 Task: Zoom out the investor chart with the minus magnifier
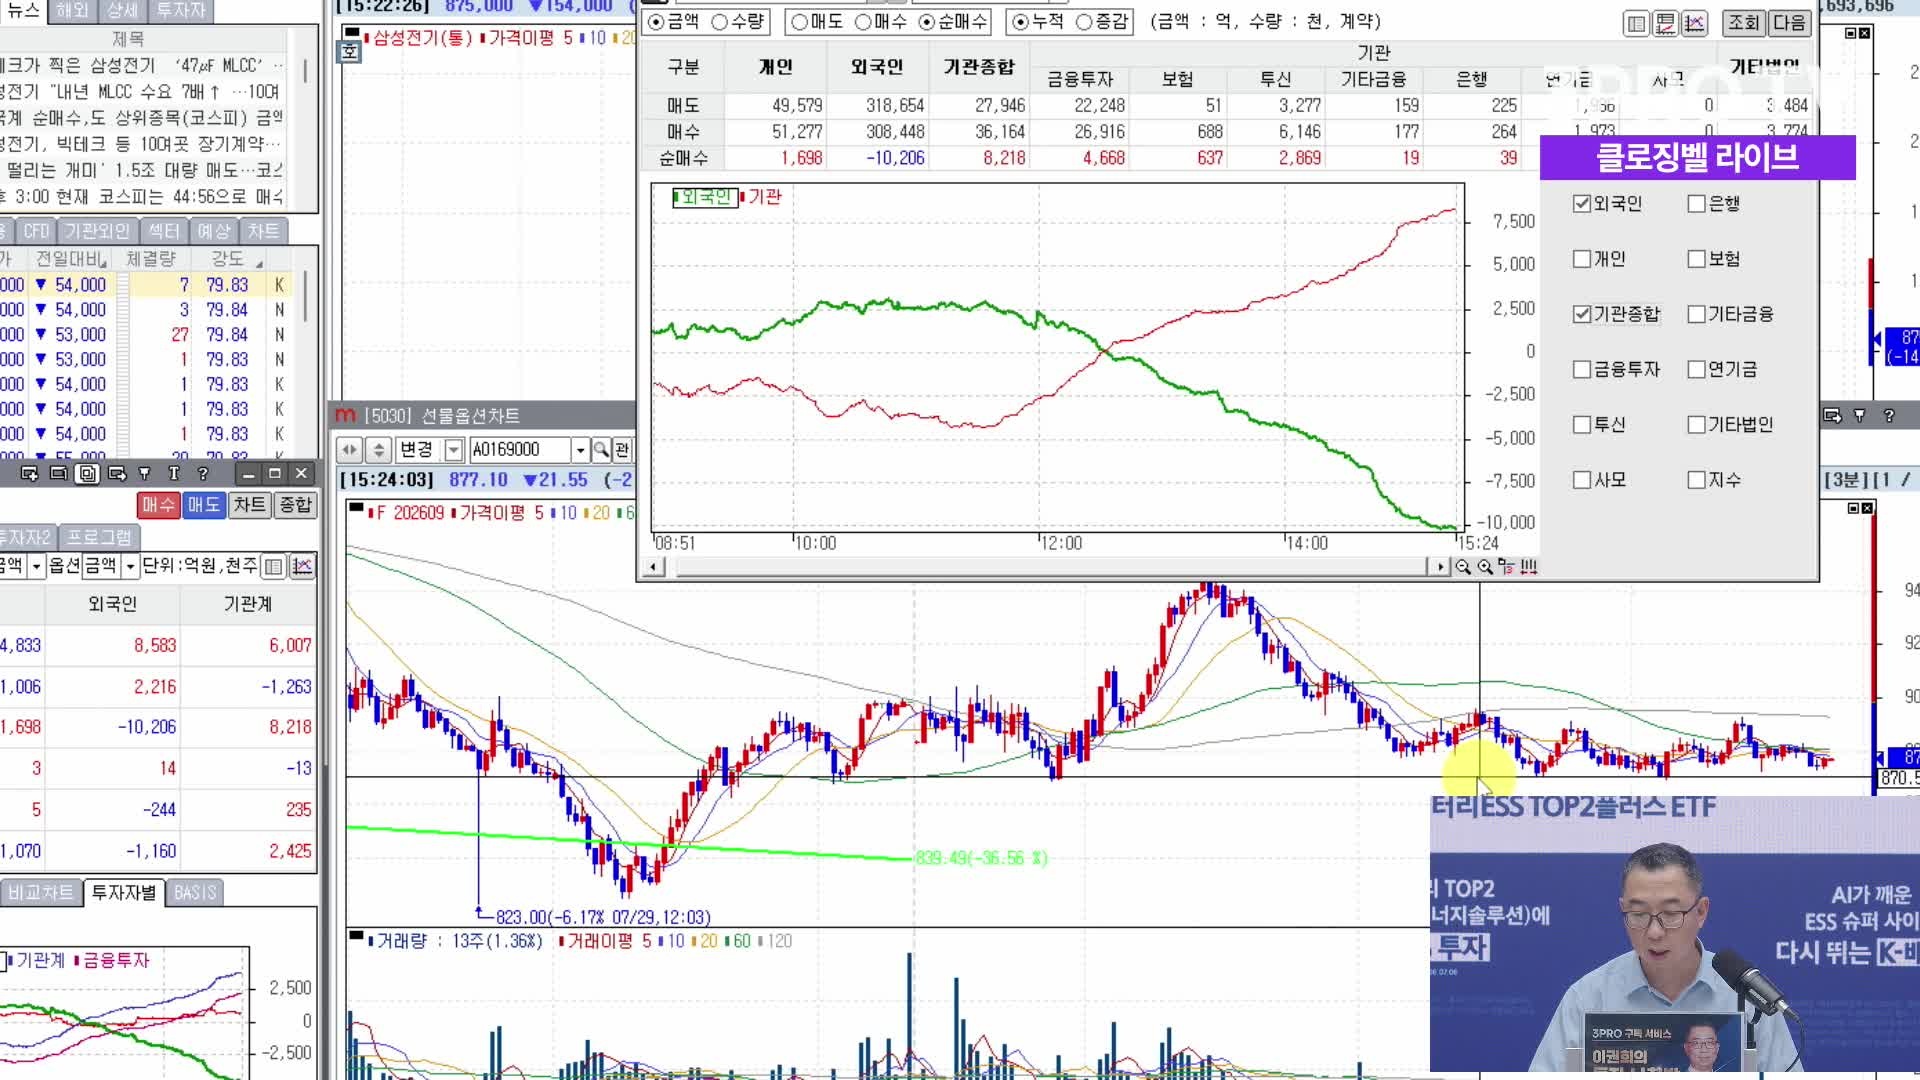pos(1463,567)
